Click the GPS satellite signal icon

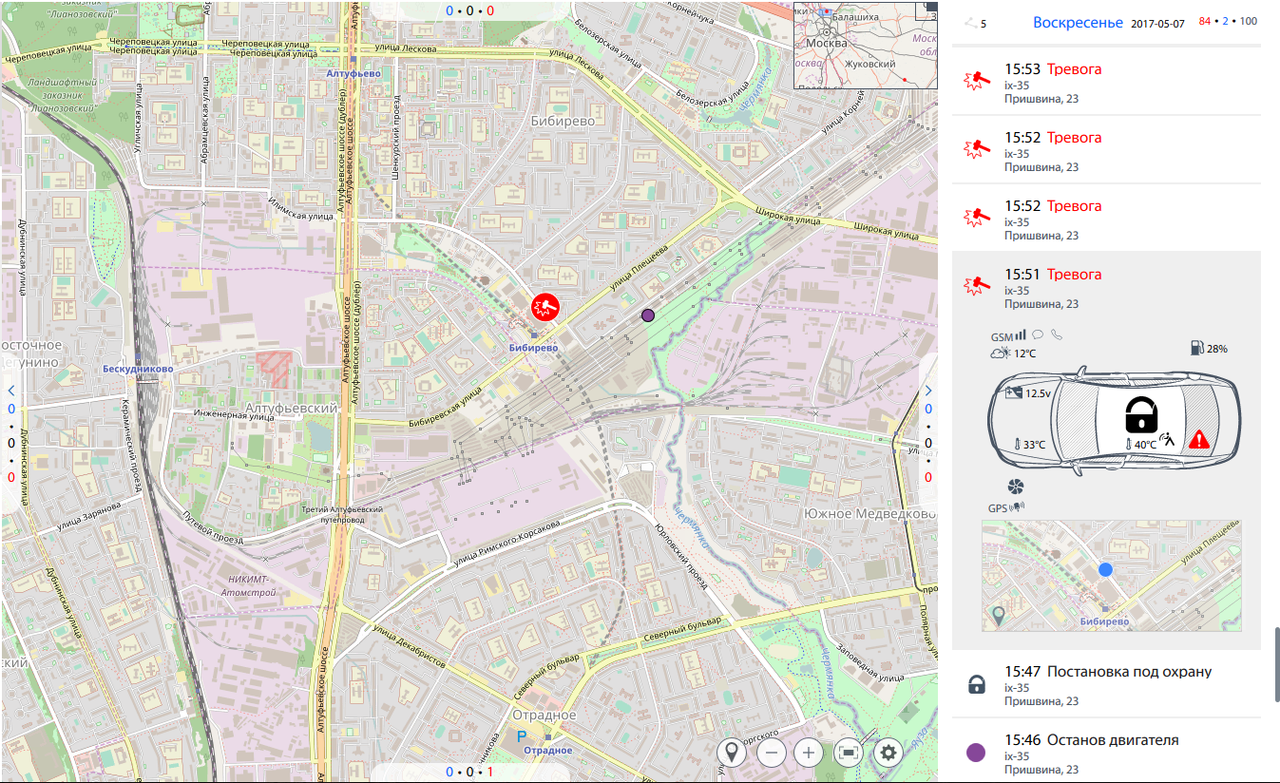1018,508
